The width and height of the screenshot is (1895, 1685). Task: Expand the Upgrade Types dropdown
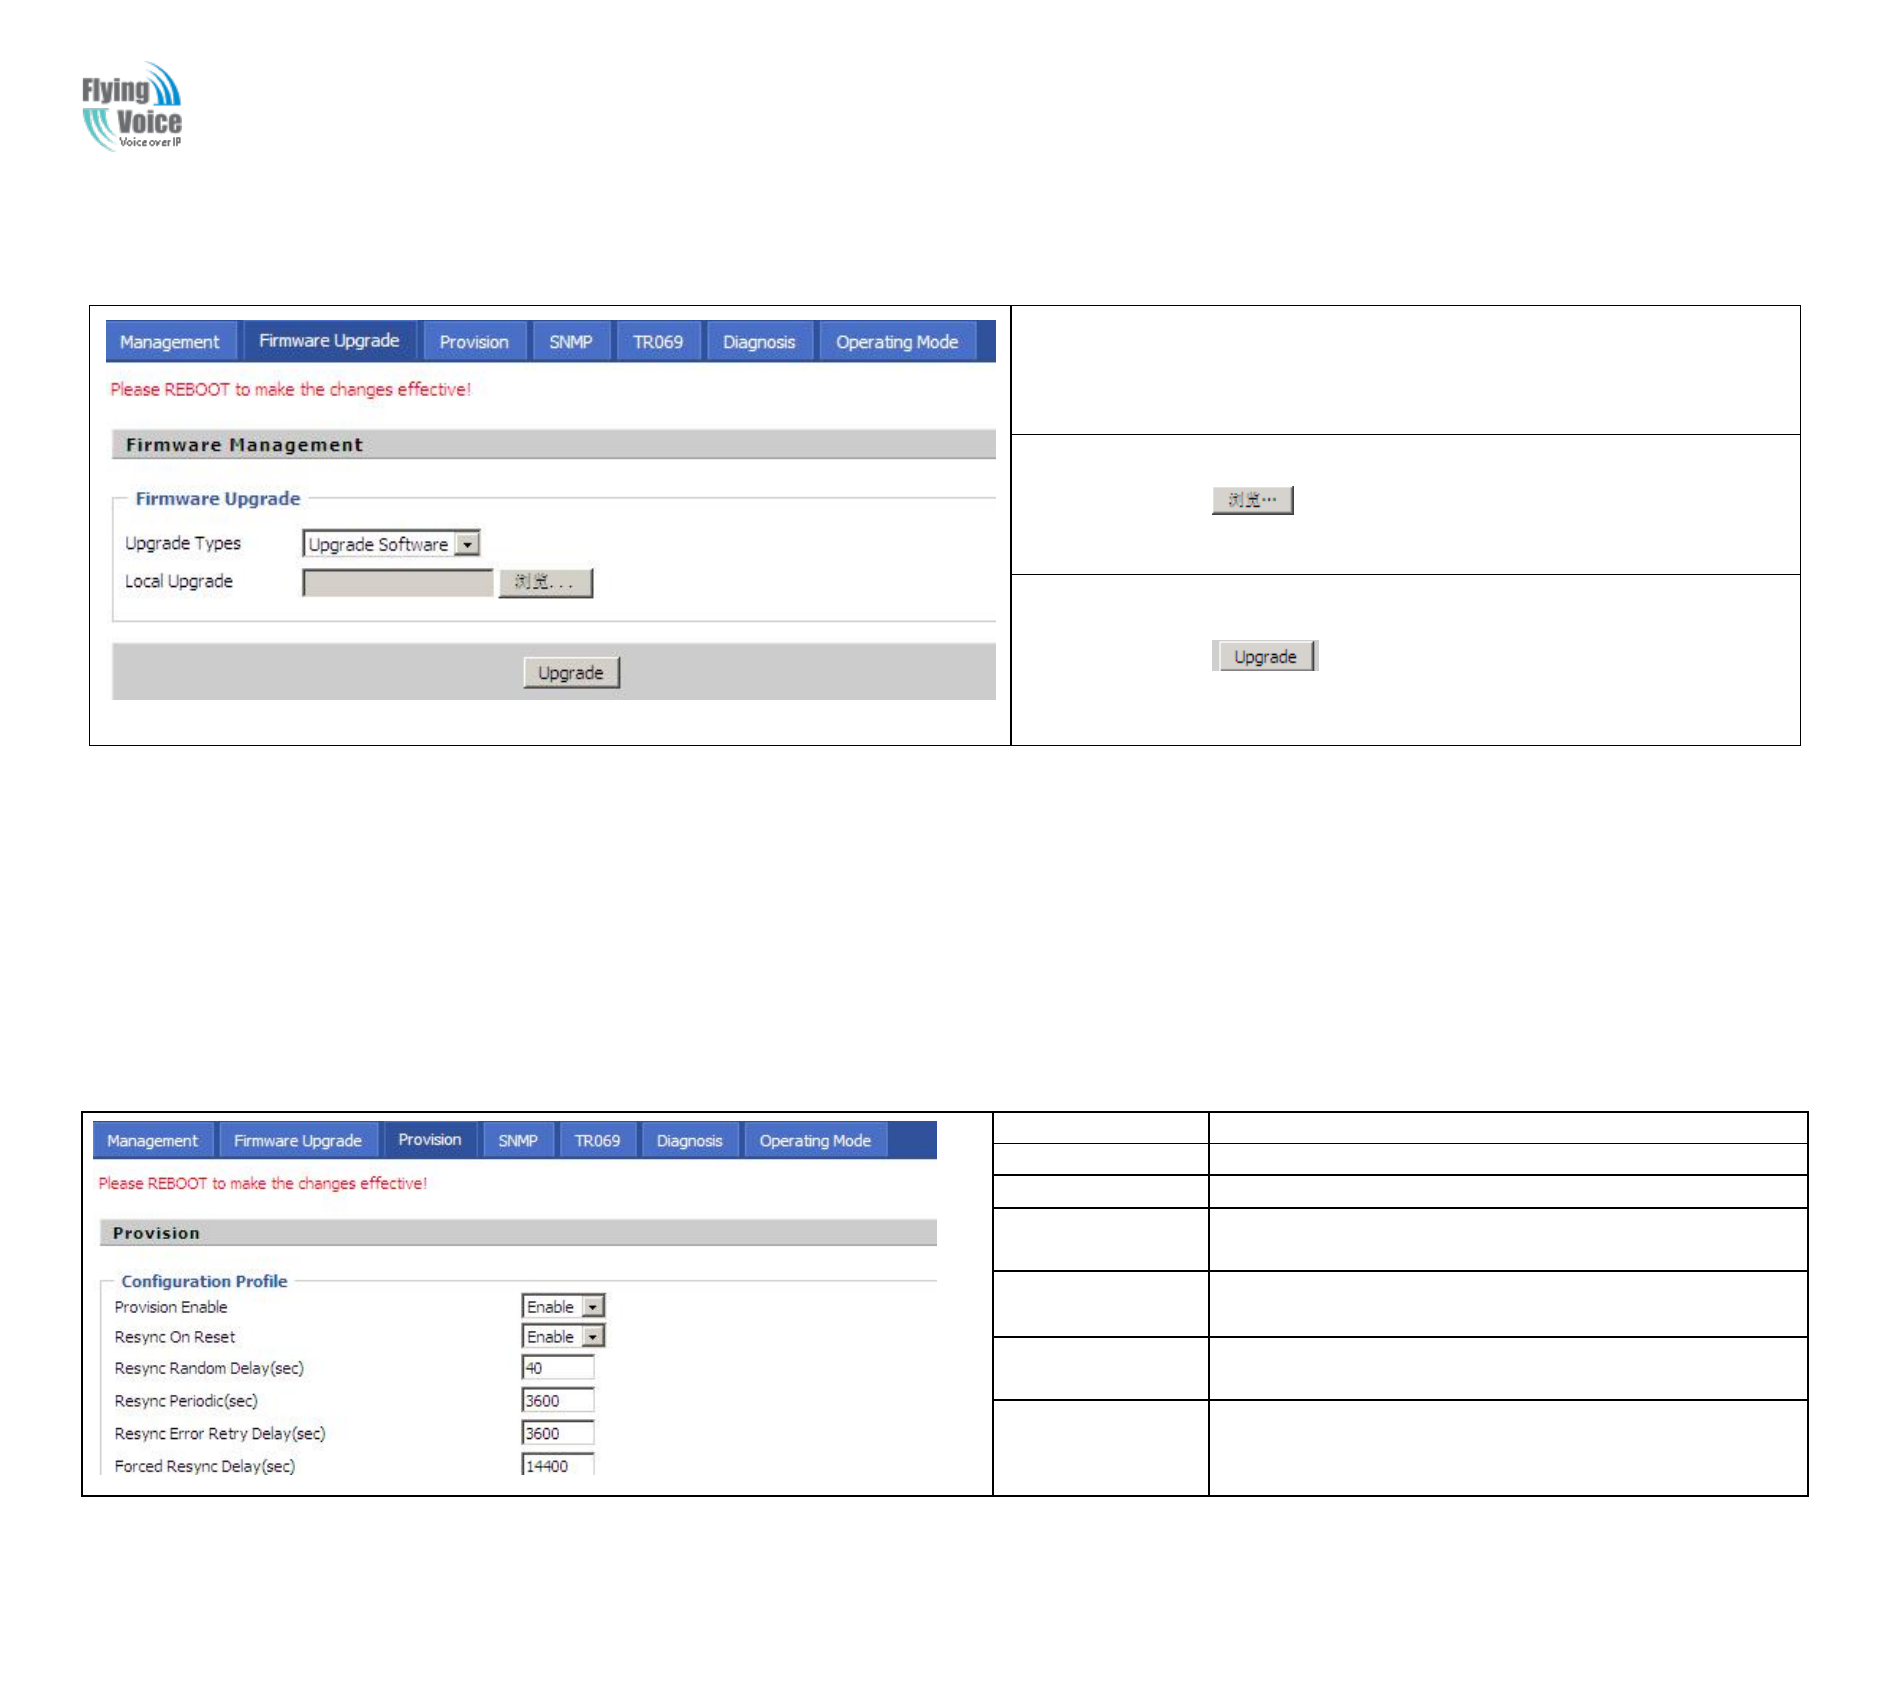(x=391, y=544)
